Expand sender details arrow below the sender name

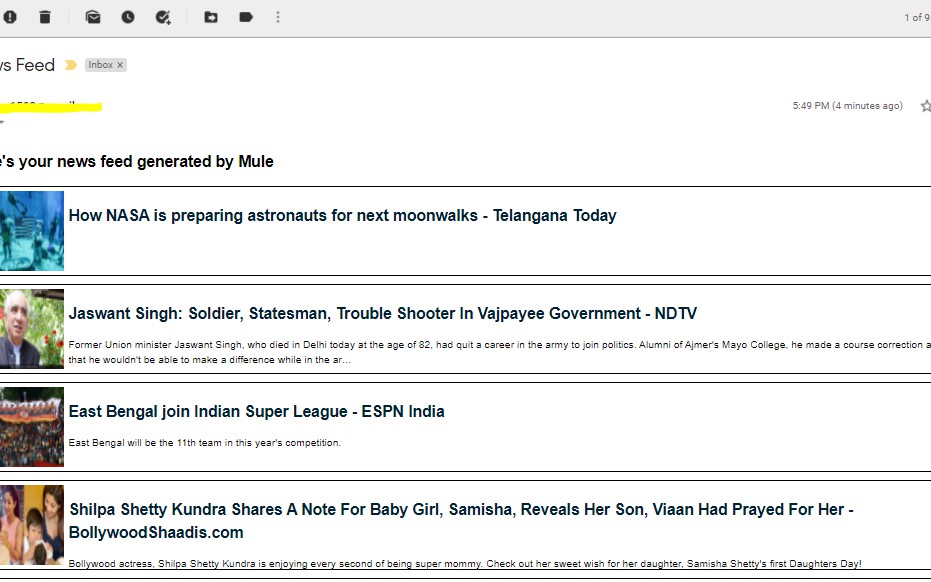[1, 122]
